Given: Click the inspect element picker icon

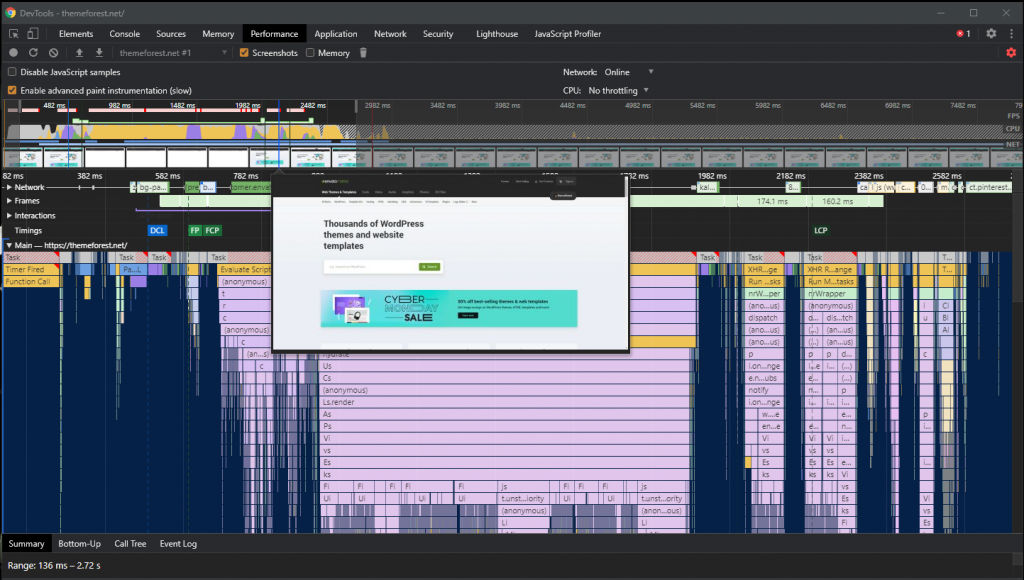Looking at the screenshot, I should click(x=14, y=33).
